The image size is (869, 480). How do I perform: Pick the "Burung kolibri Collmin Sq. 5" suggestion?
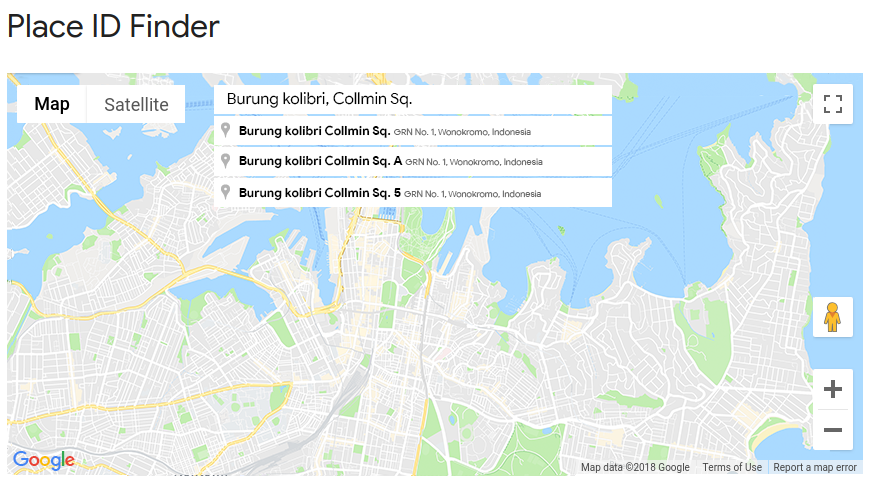click(x=320, y=192)
